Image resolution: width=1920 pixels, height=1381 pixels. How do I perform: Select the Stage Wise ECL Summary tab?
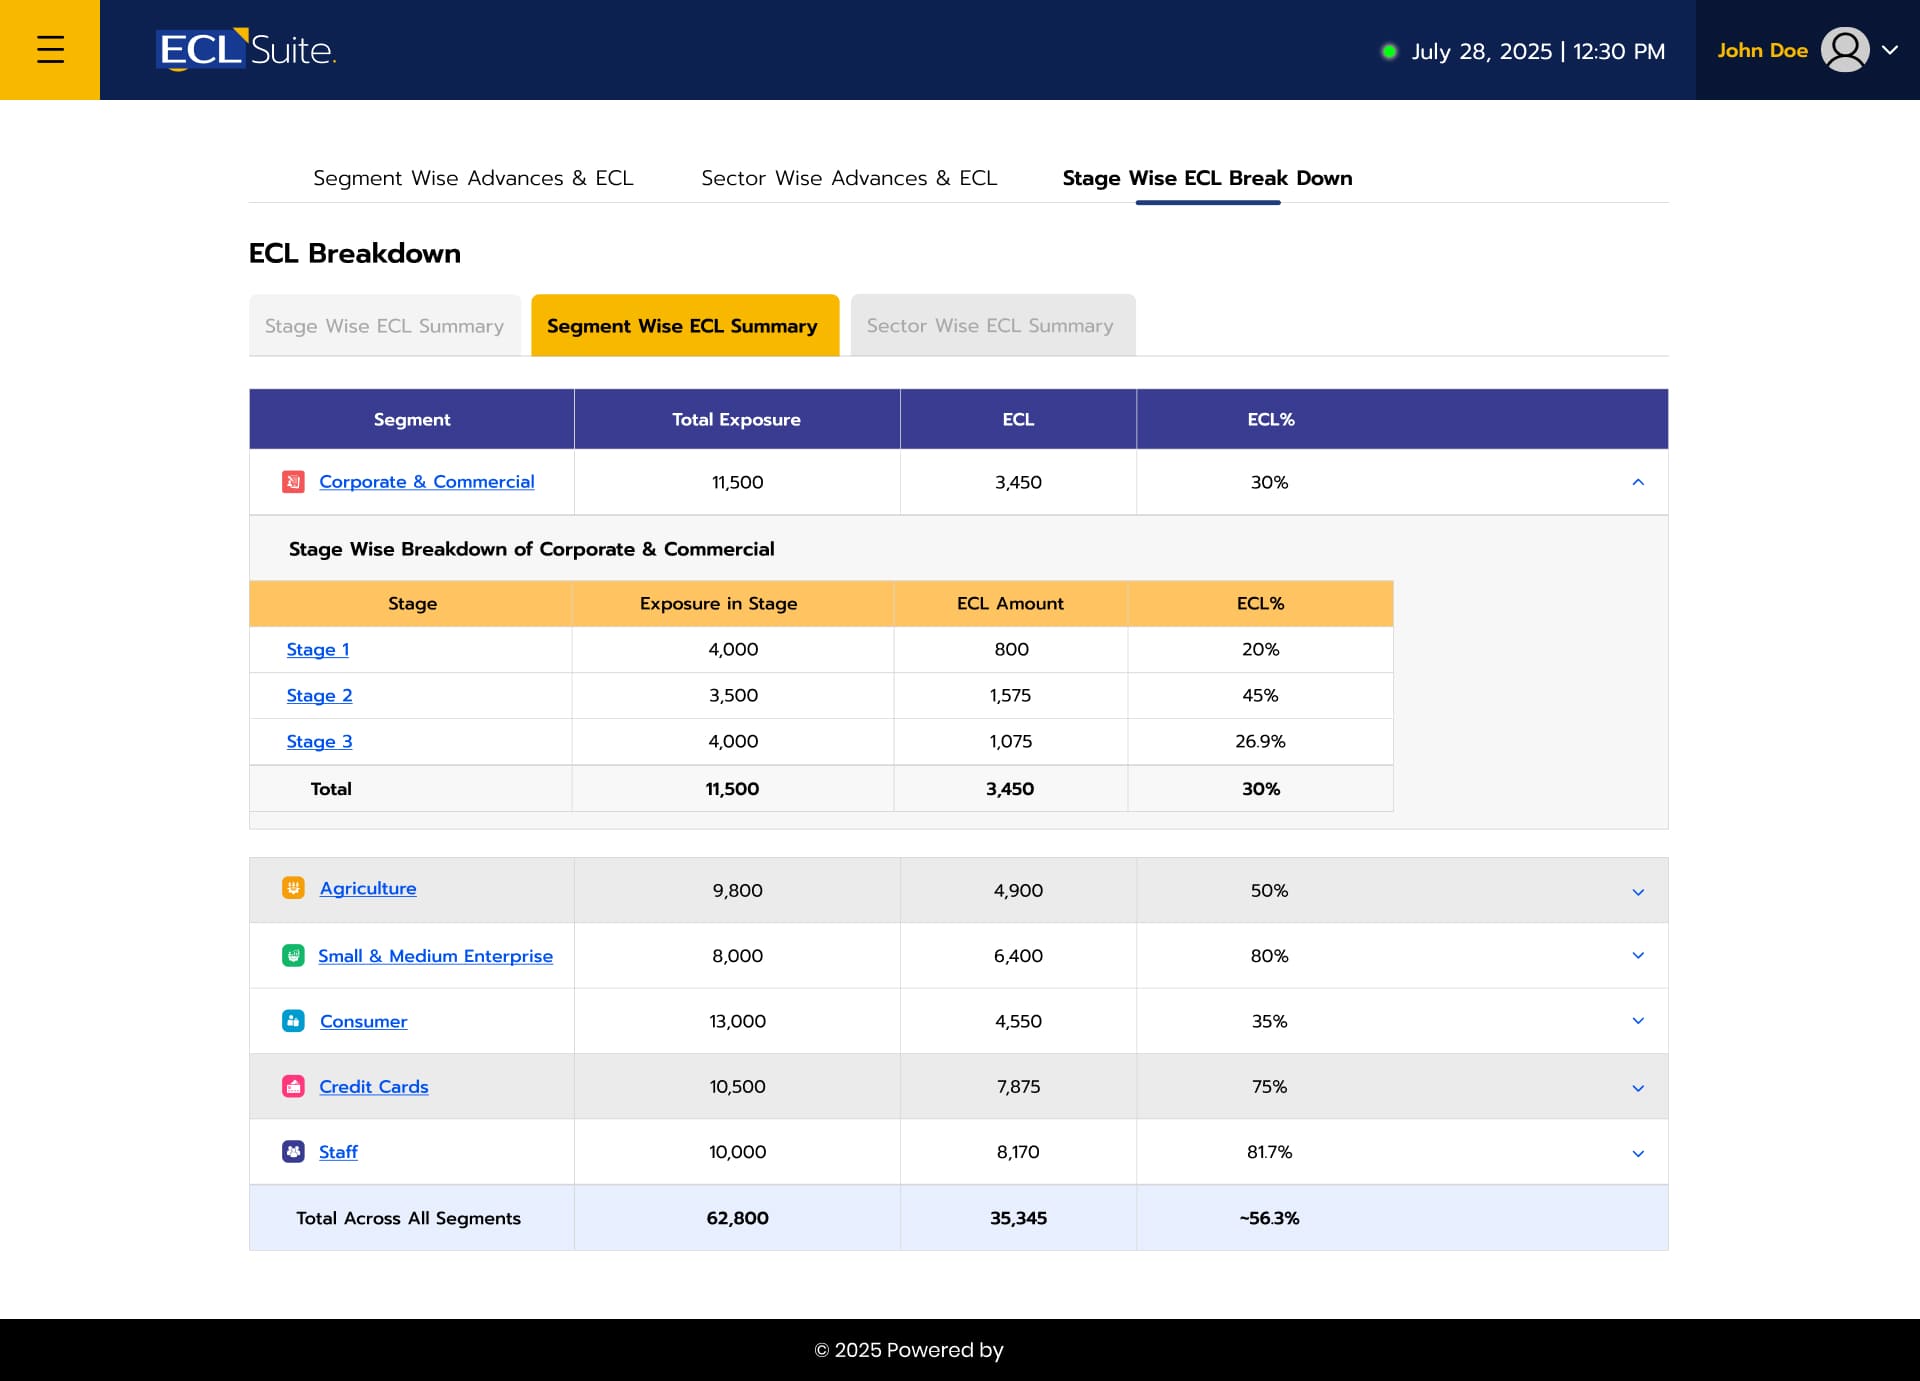click(x=384, y=326)
